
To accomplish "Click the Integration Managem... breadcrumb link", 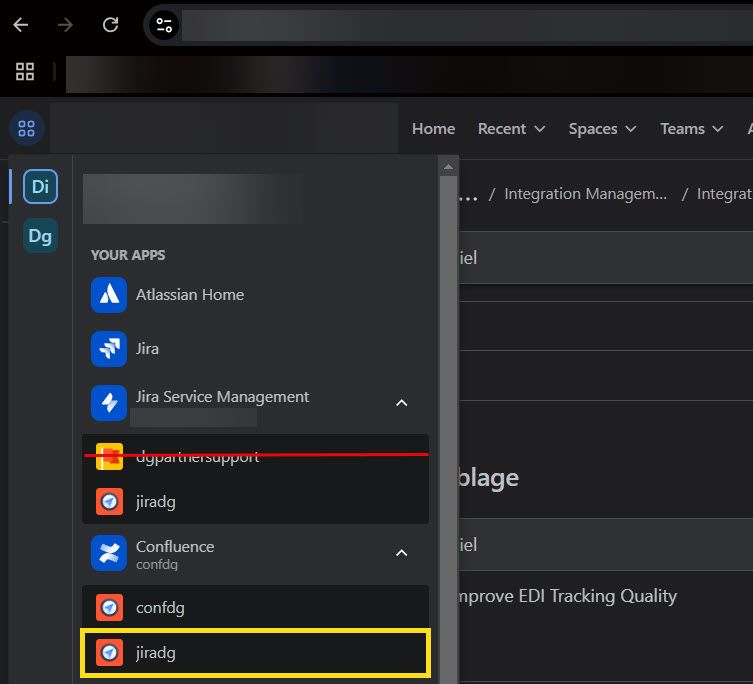I will (585, 194).
